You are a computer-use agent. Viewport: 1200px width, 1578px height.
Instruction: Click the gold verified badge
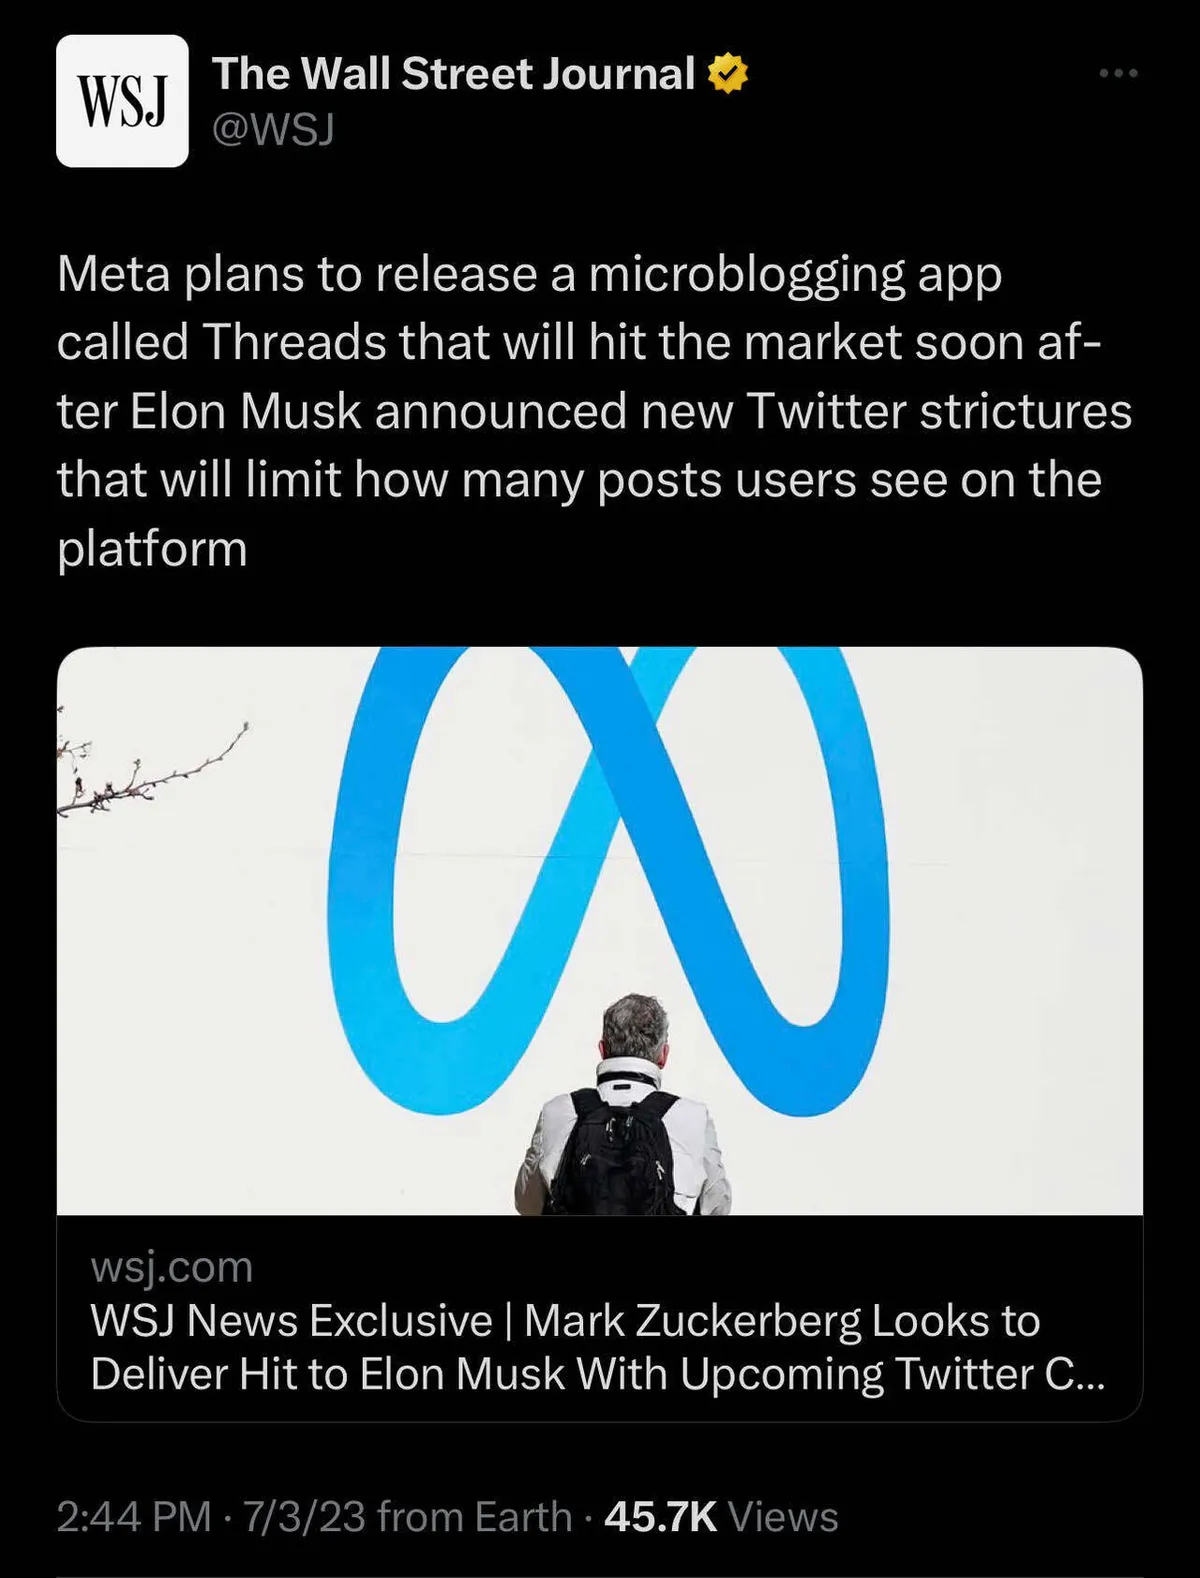click(728, 75)
